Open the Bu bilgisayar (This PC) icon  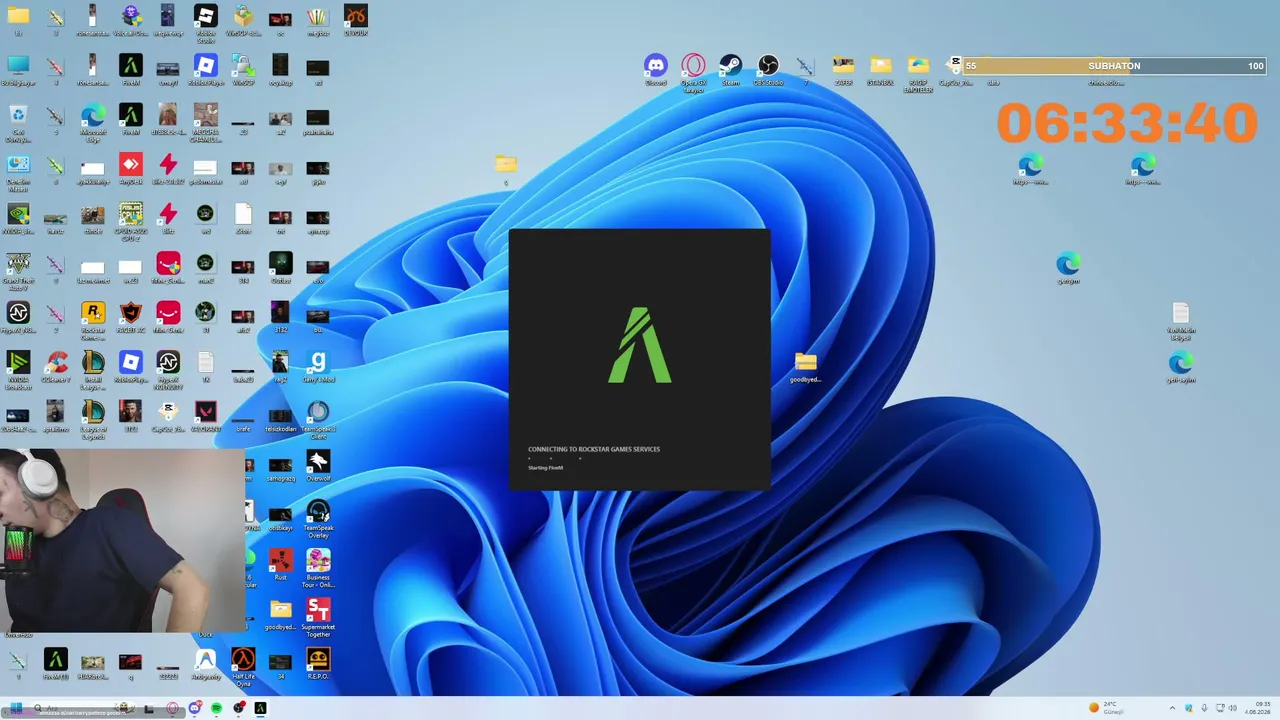[x=18, y=71]
